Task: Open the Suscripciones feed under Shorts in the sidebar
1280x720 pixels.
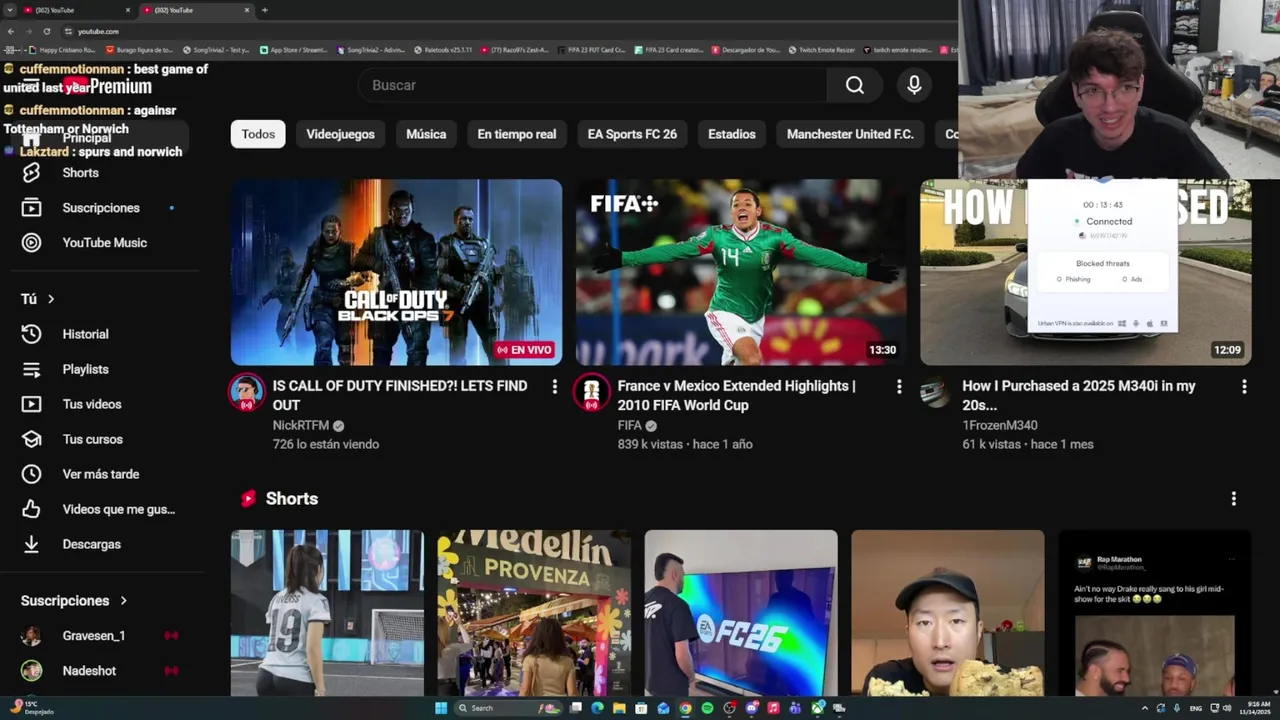Action: 101,208
